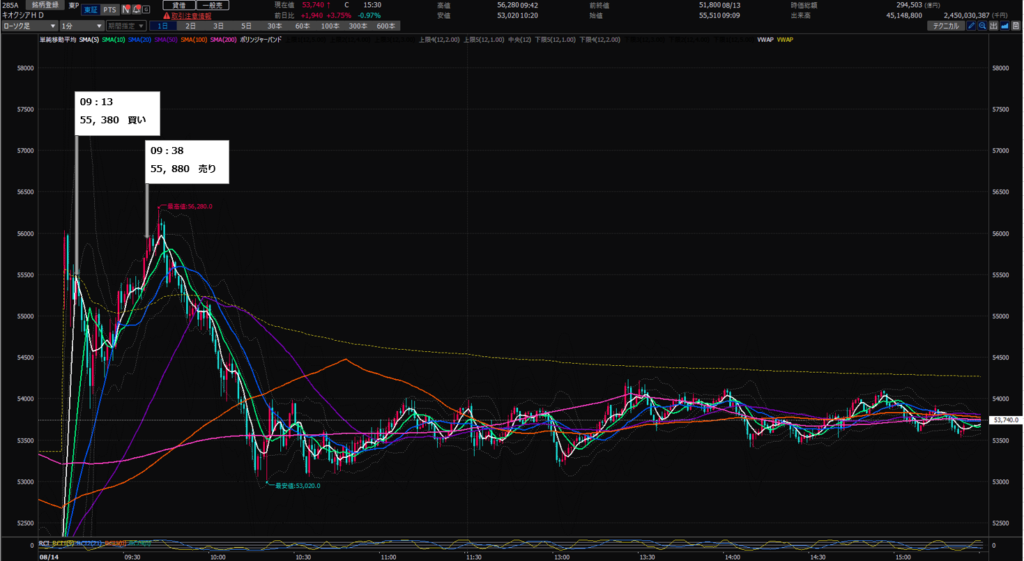Click the 58000 right price axis label

[x=1000, y=68]
